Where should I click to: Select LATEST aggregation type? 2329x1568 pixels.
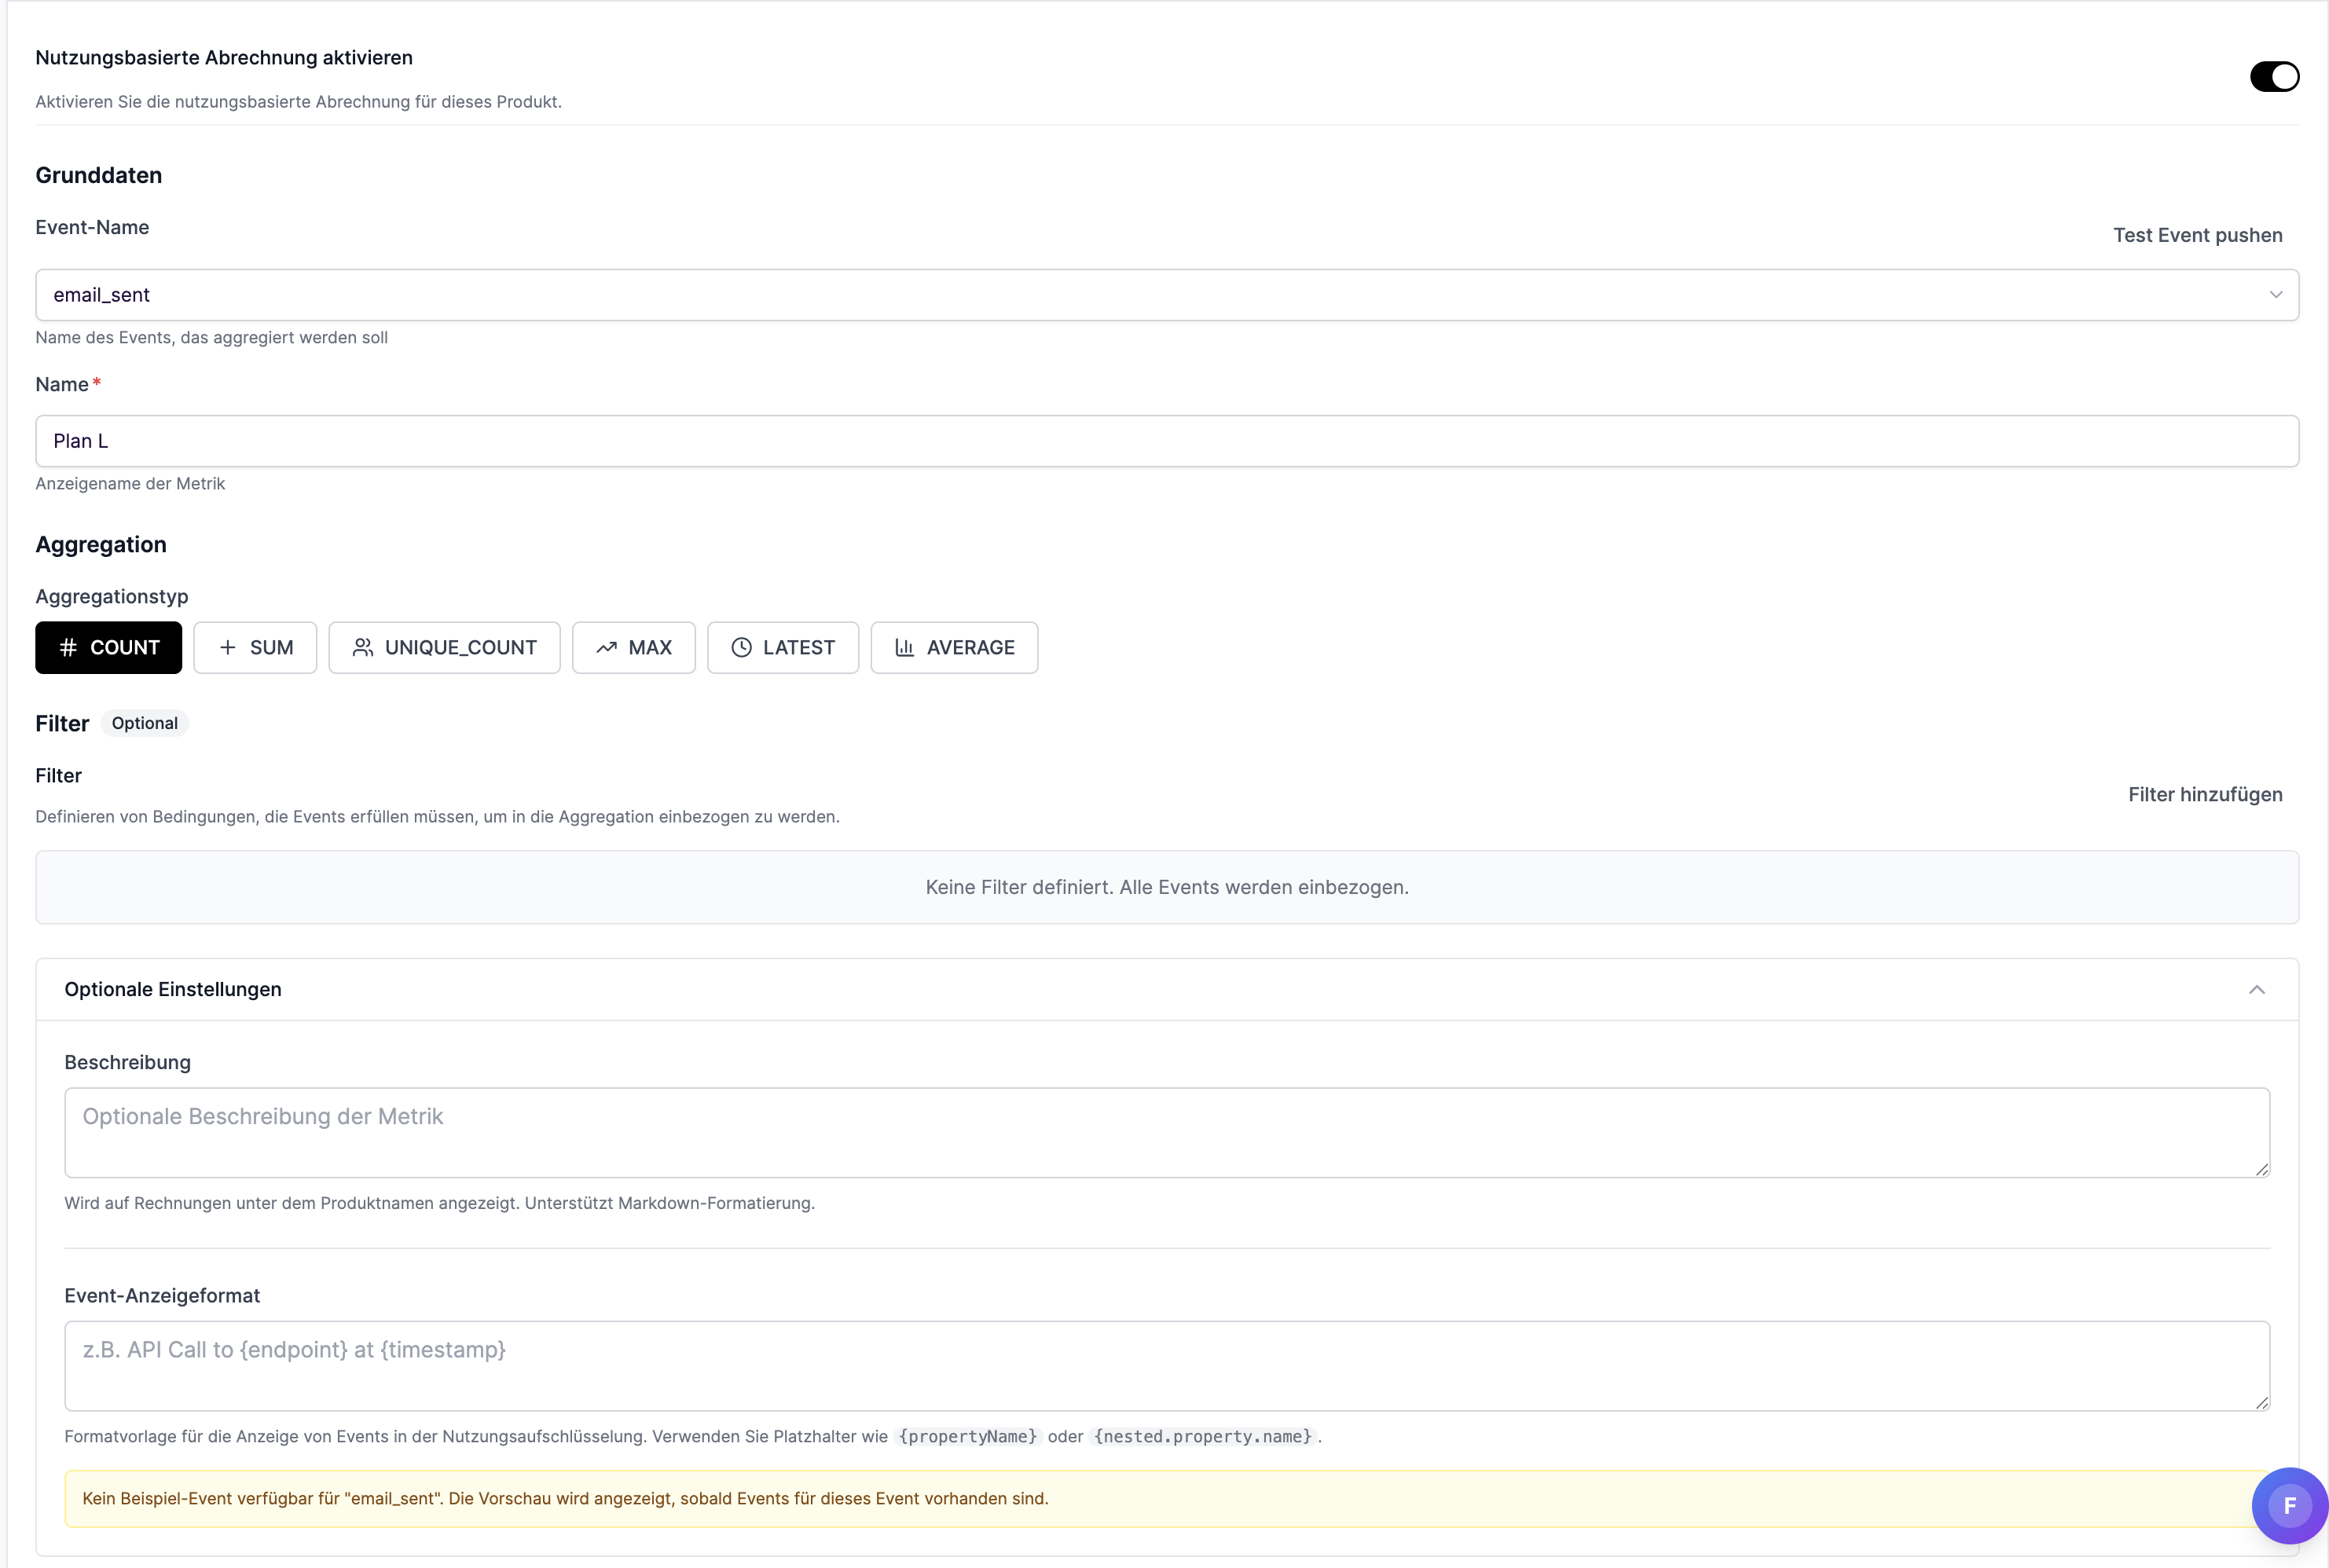tap(783, 648)
